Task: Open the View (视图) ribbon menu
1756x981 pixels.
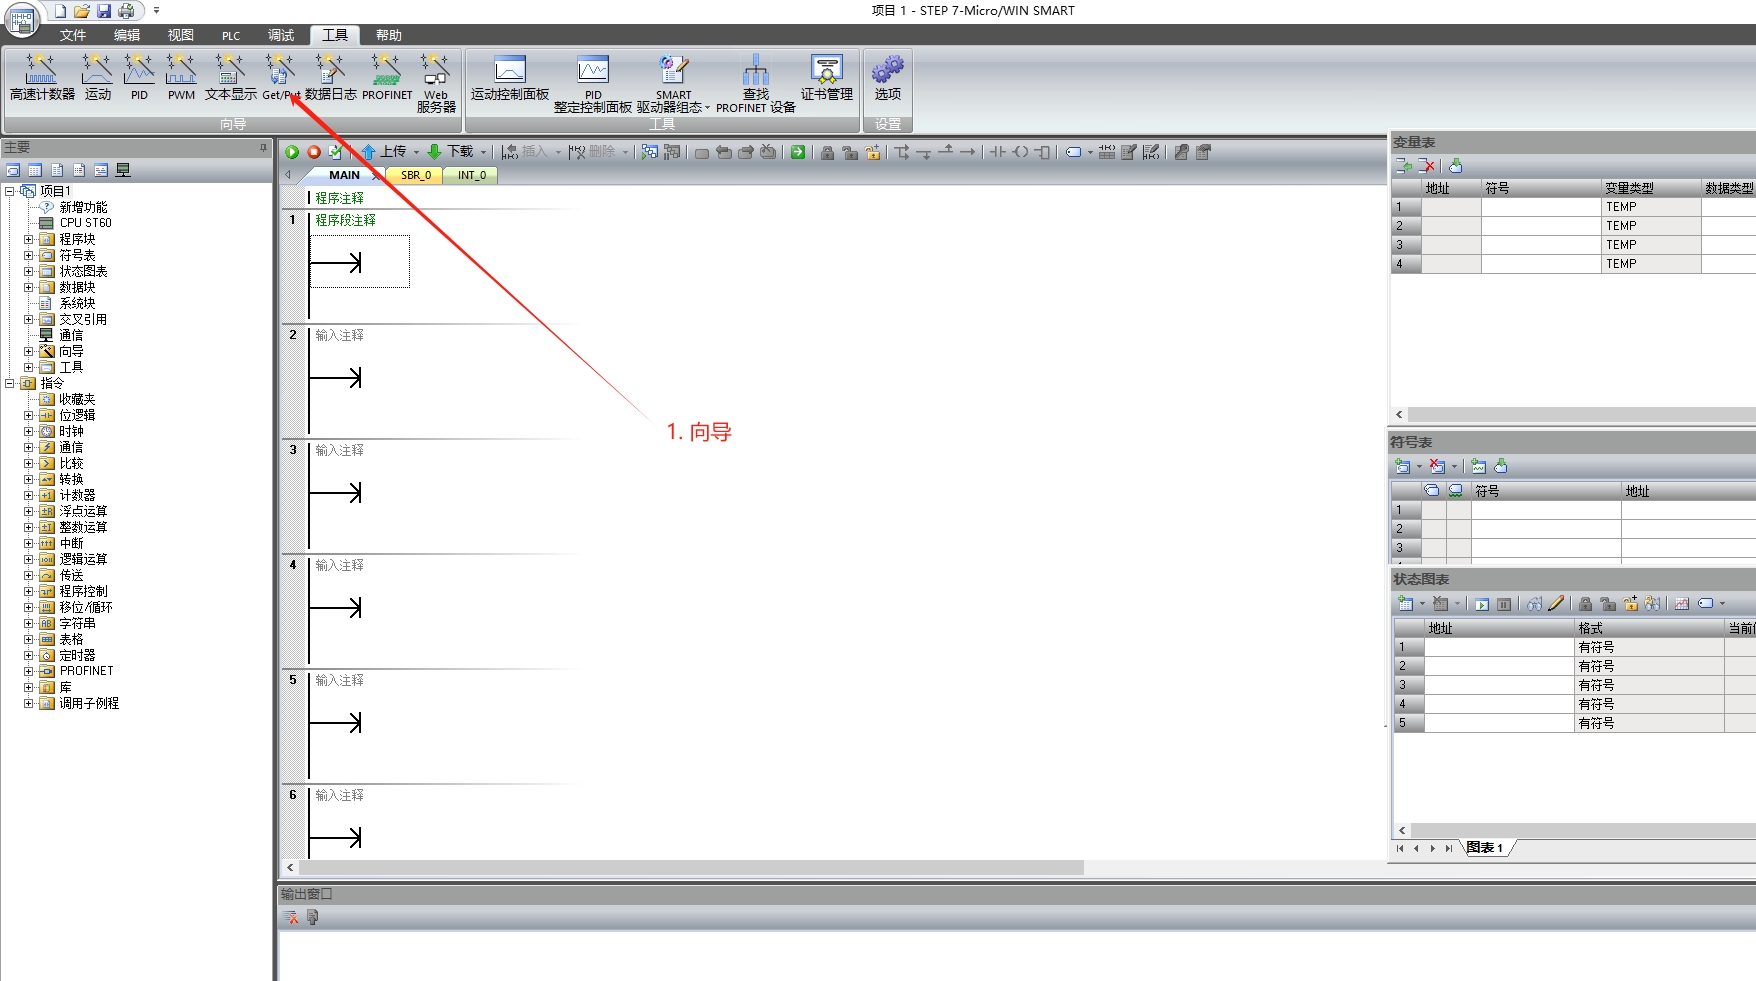Action: [x=180, y=35]
